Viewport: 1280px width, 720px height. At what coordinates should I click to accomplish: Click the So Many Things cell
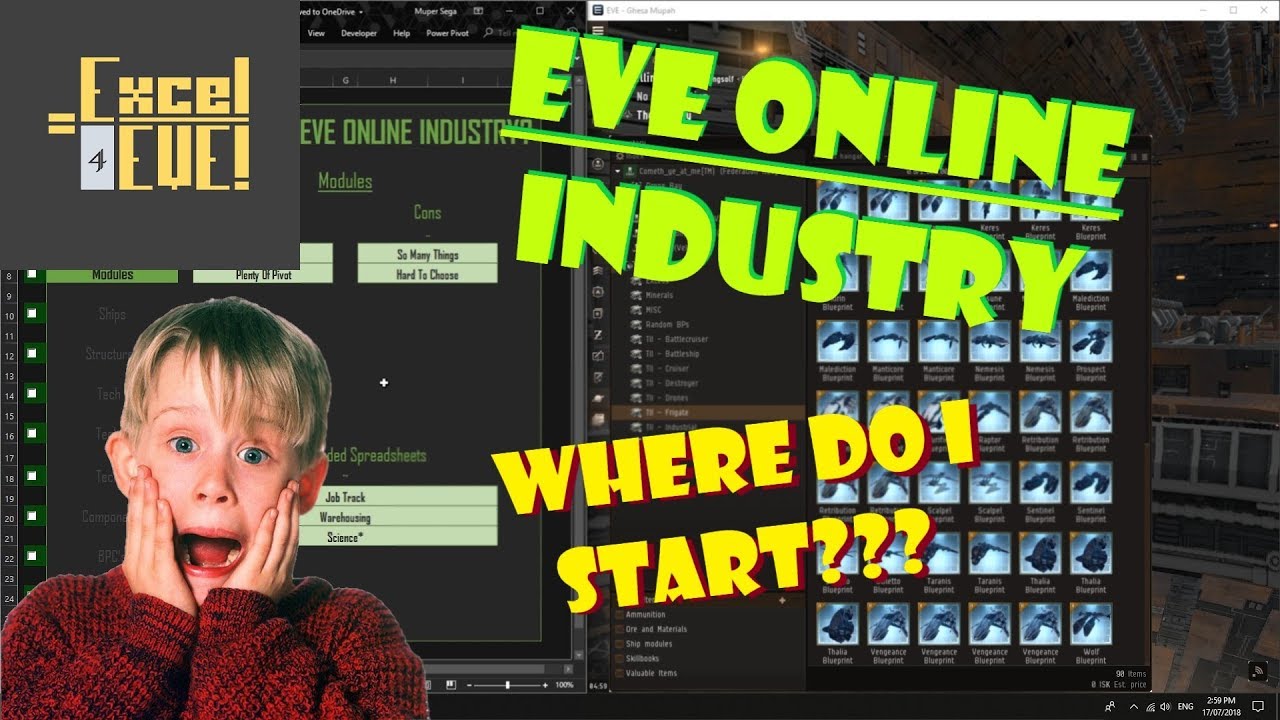click(427, 255)
